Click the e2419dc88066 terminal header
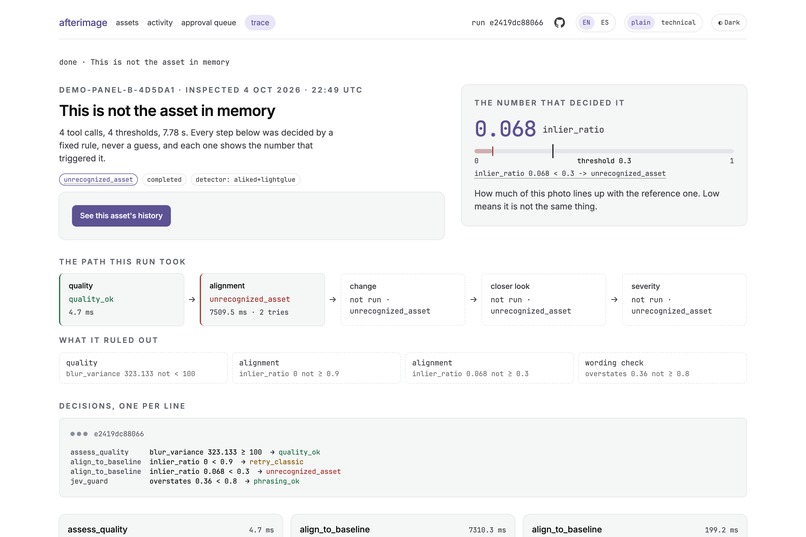 [119, 434]
